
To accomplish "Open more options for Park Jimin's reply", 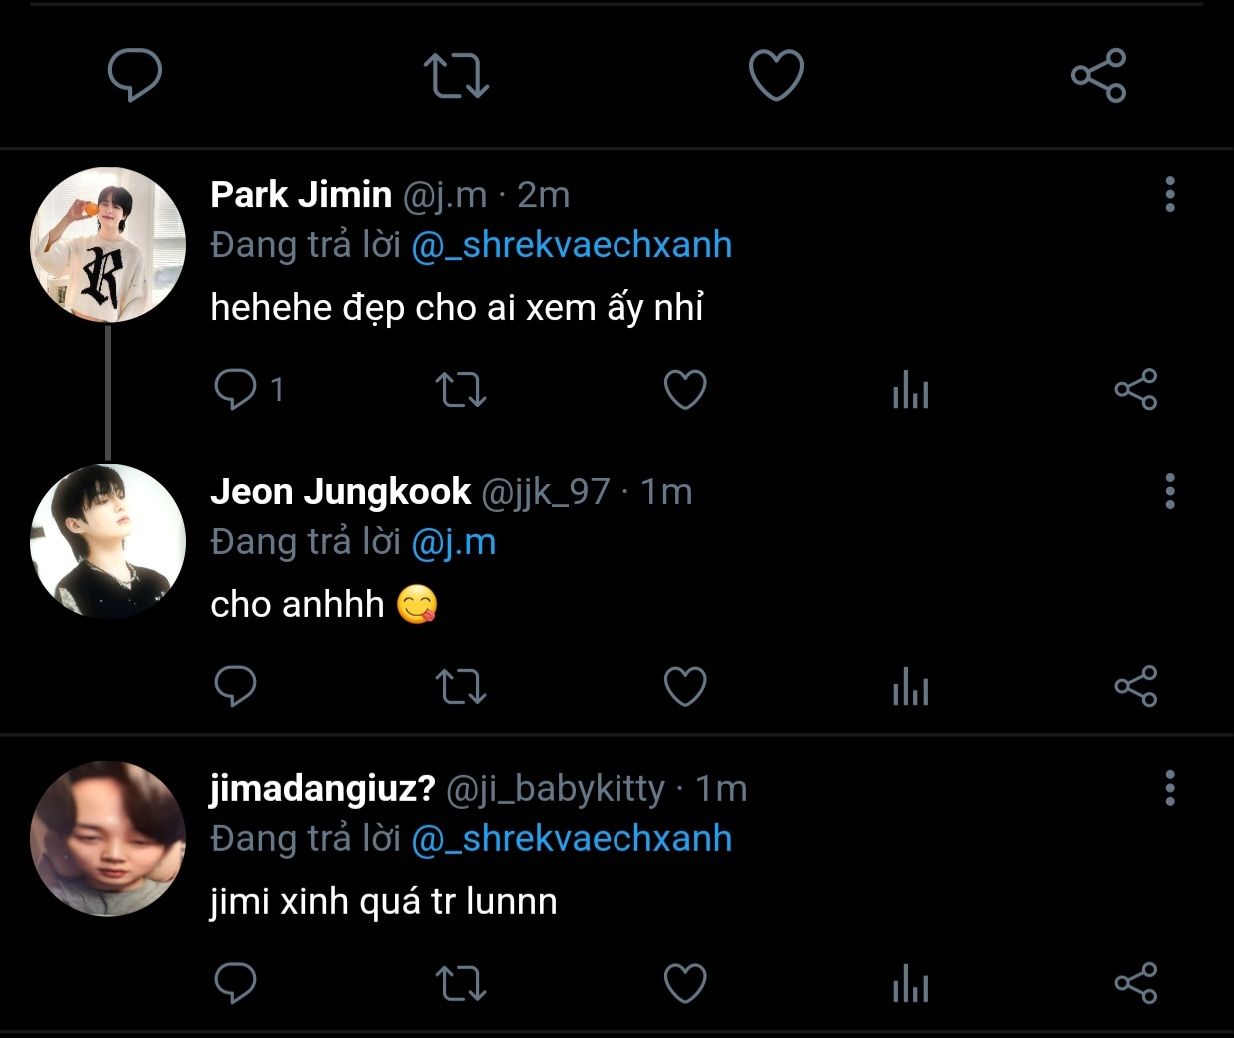I will 1169,194.
